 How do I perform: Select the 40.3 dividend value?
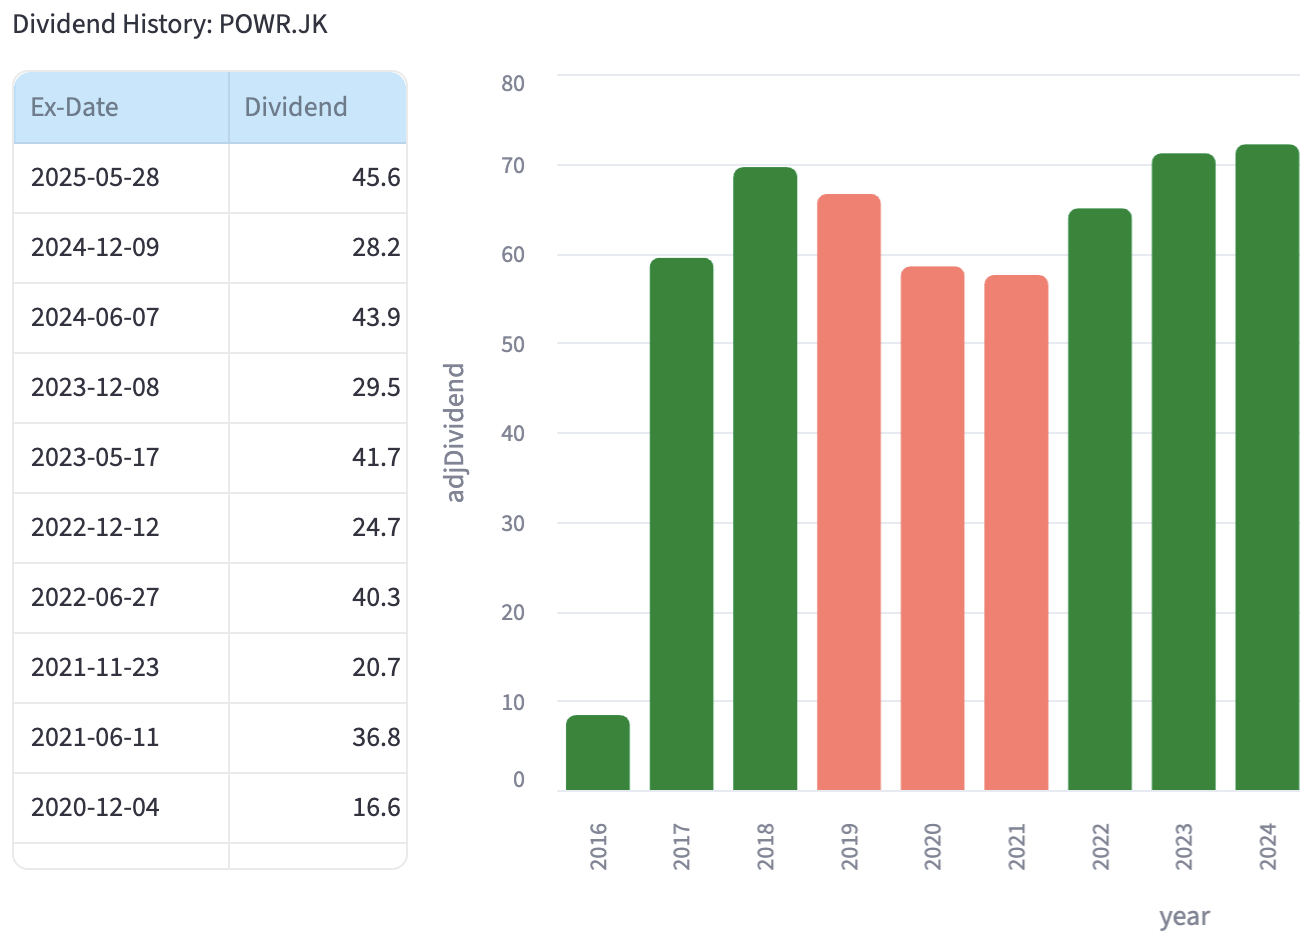click(318, 598)
